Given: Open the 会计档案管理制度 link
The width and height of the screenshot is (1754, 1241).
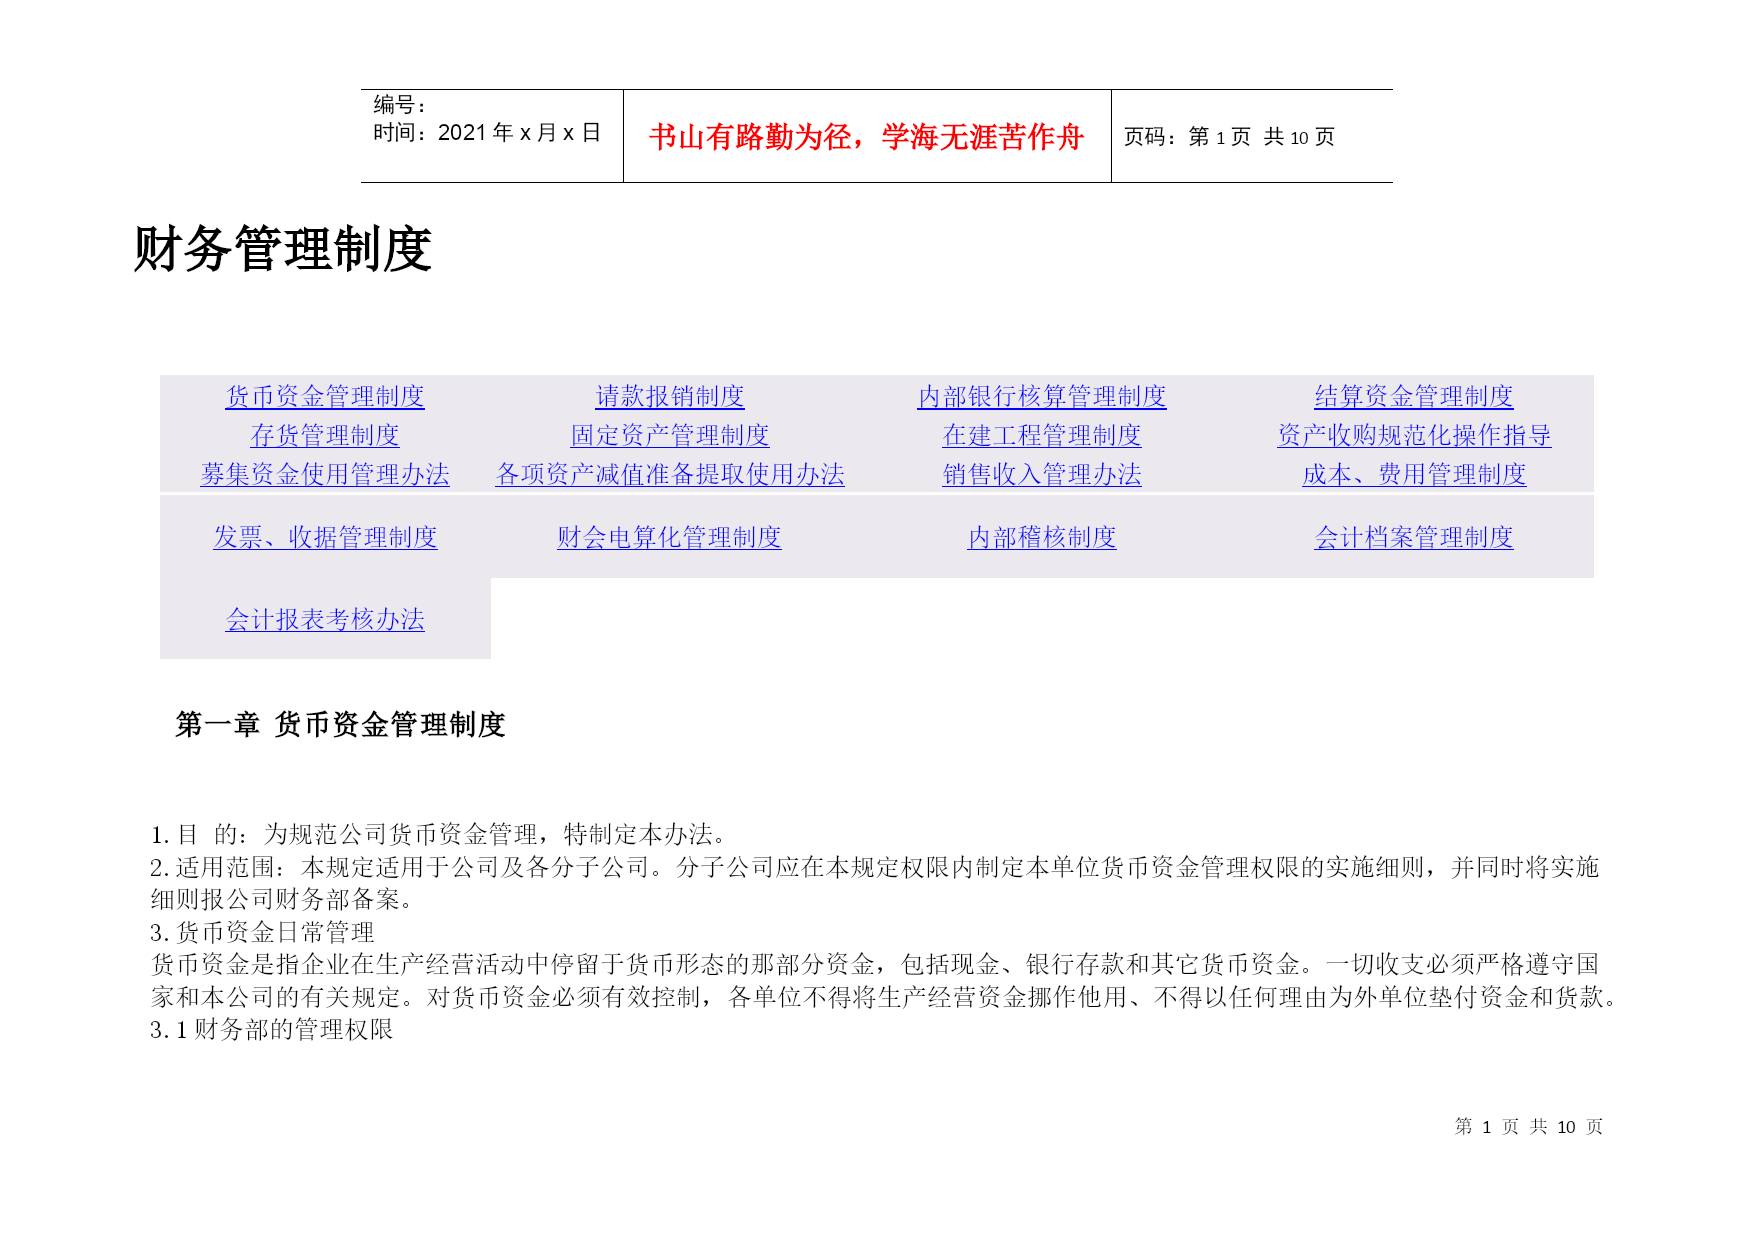Looking at the screenshot, I should (1414, 538).
